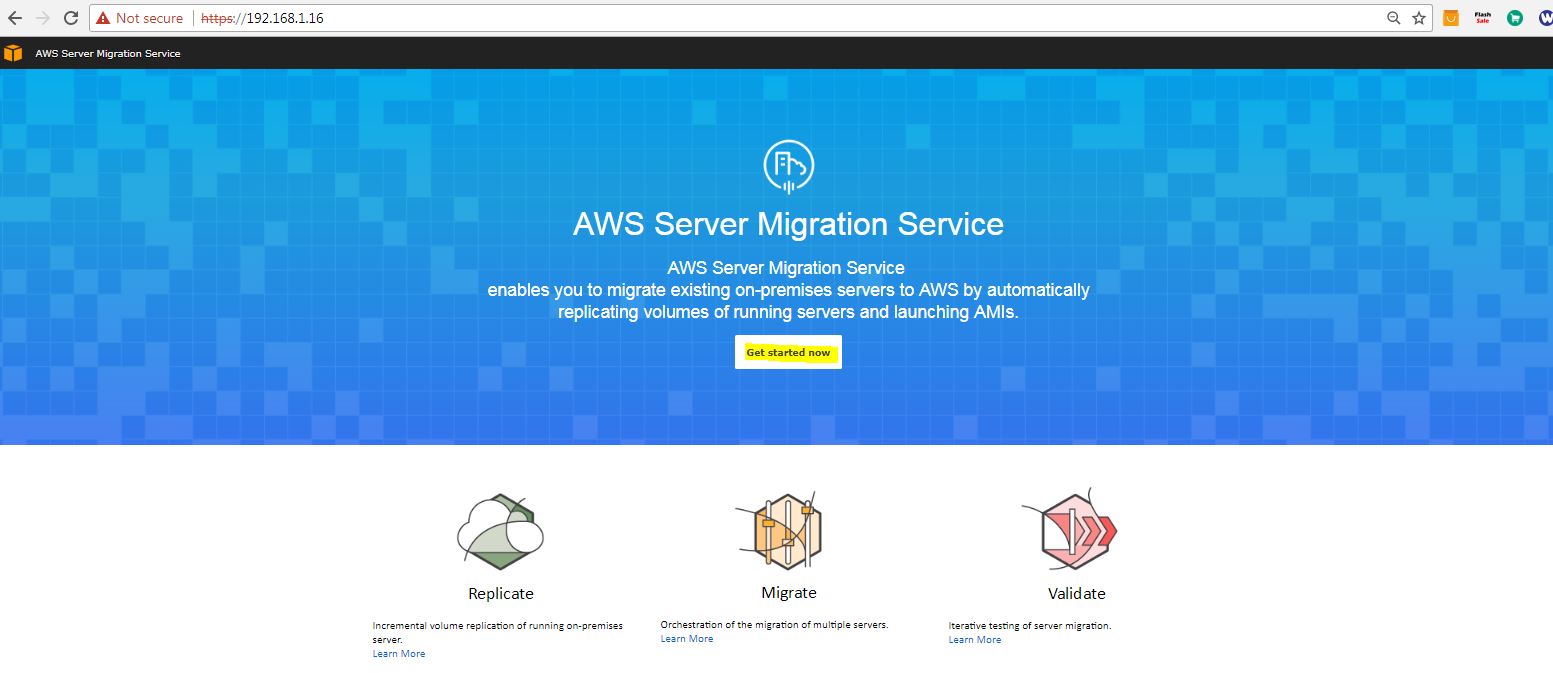Open Learn More link under Migrate
The image size is (1553, 673).
point(687,639)
